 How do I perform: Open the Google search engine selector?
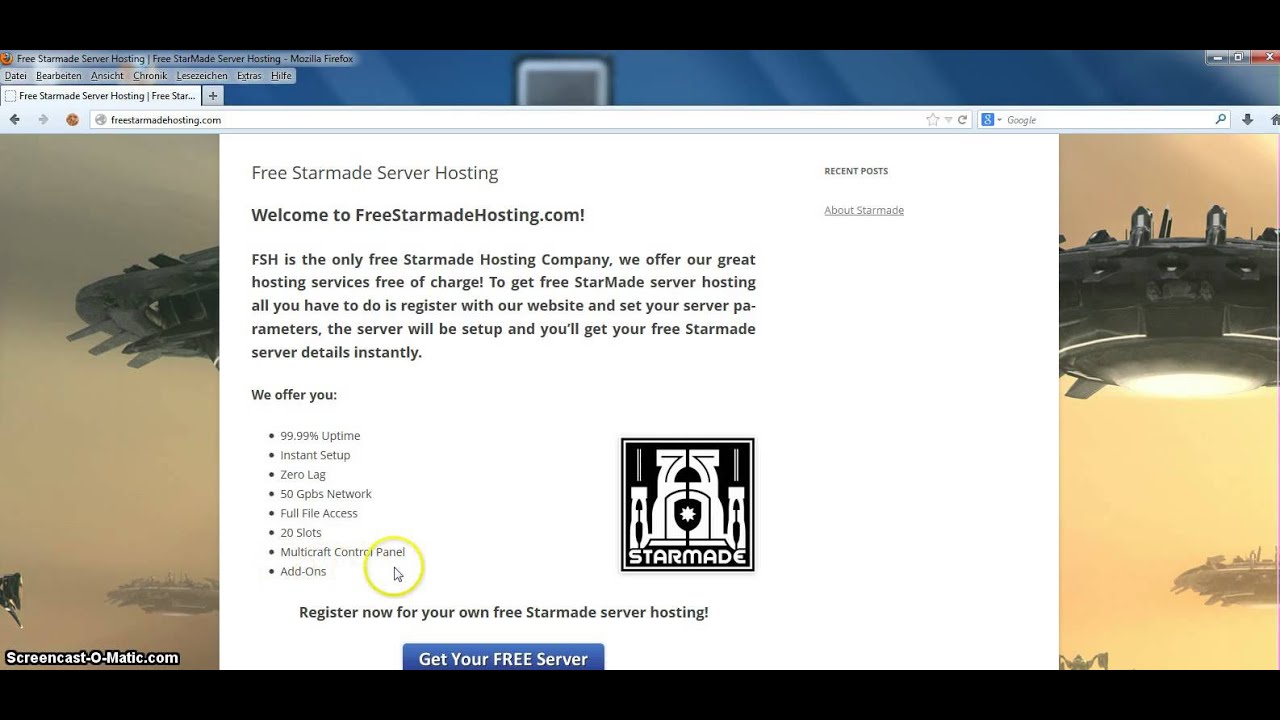992,119
